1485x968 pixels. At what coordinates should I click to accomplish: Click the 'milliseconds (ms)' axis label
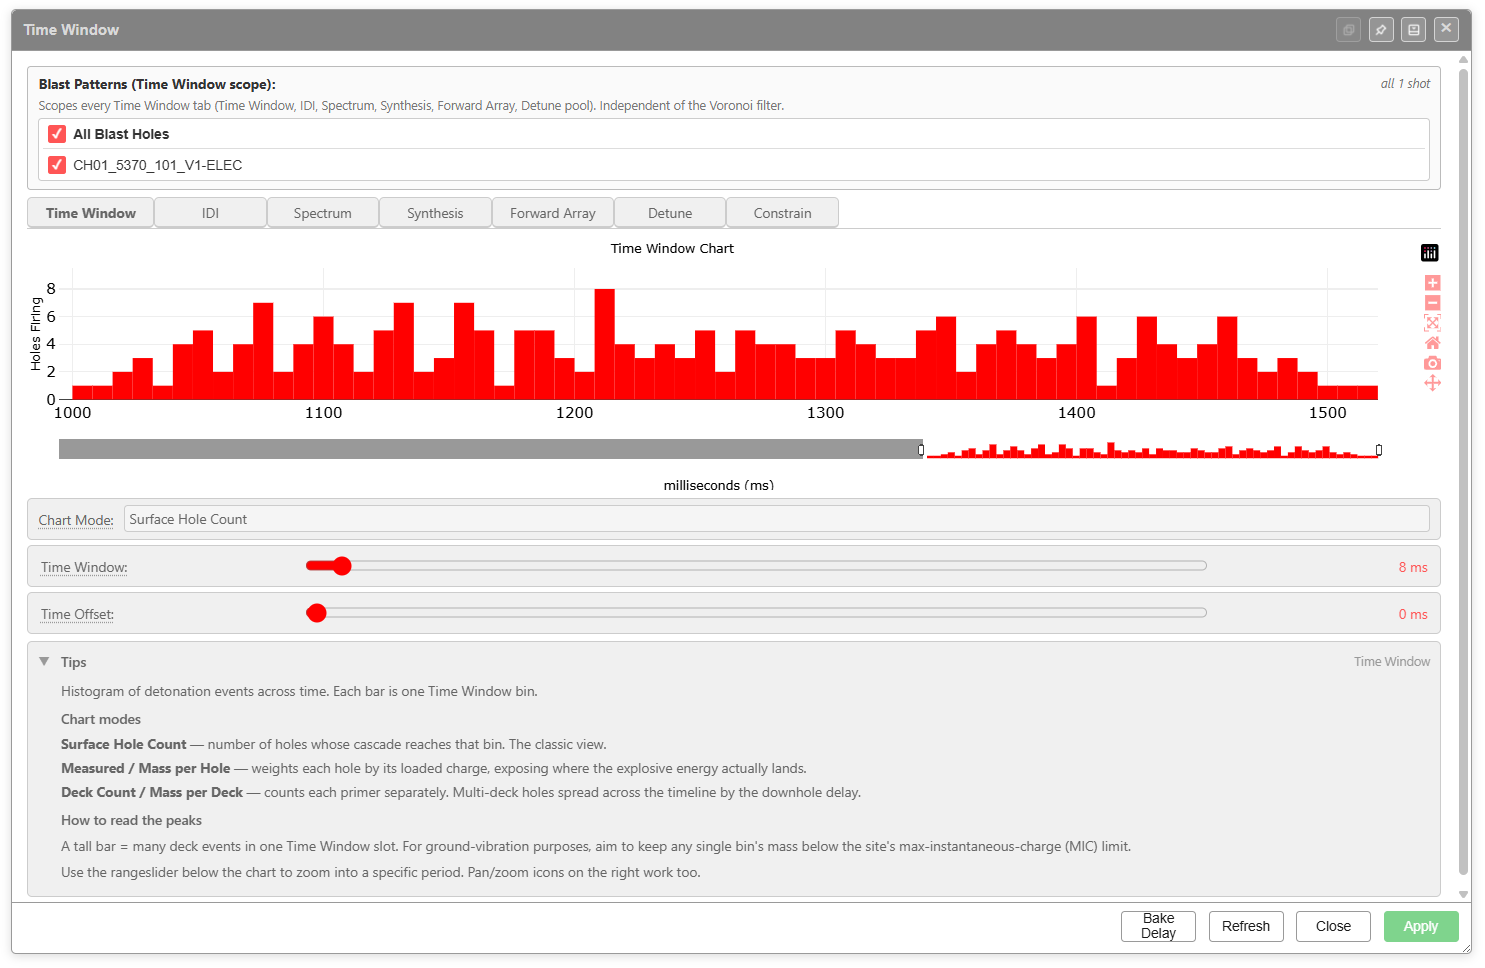coord(719,485)
